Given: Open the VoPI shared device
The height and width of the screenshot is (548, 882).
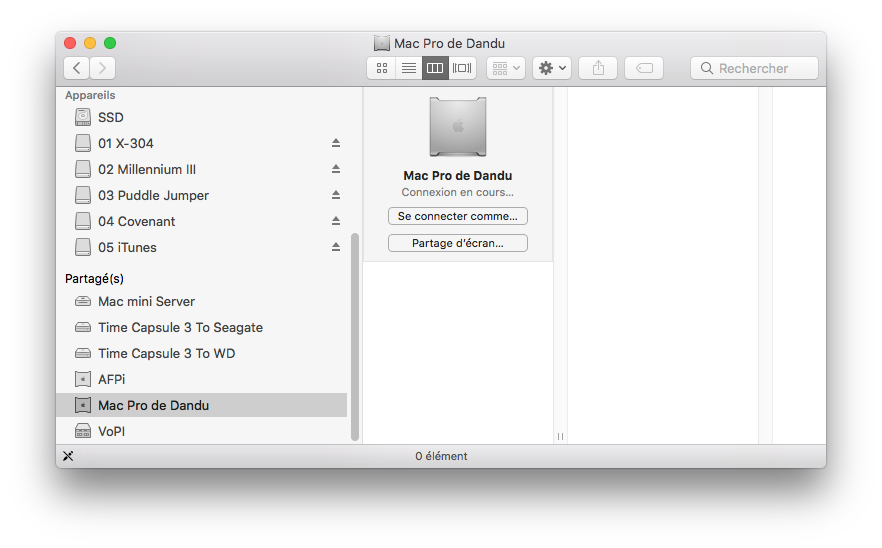Looking at the screenshot, I should pos(201,430).
